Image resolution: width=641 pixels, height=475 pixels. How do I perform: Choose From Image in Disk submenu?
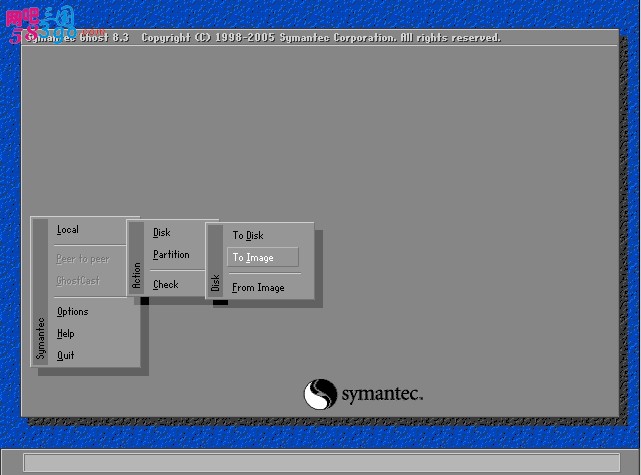[x=258, y=288]
